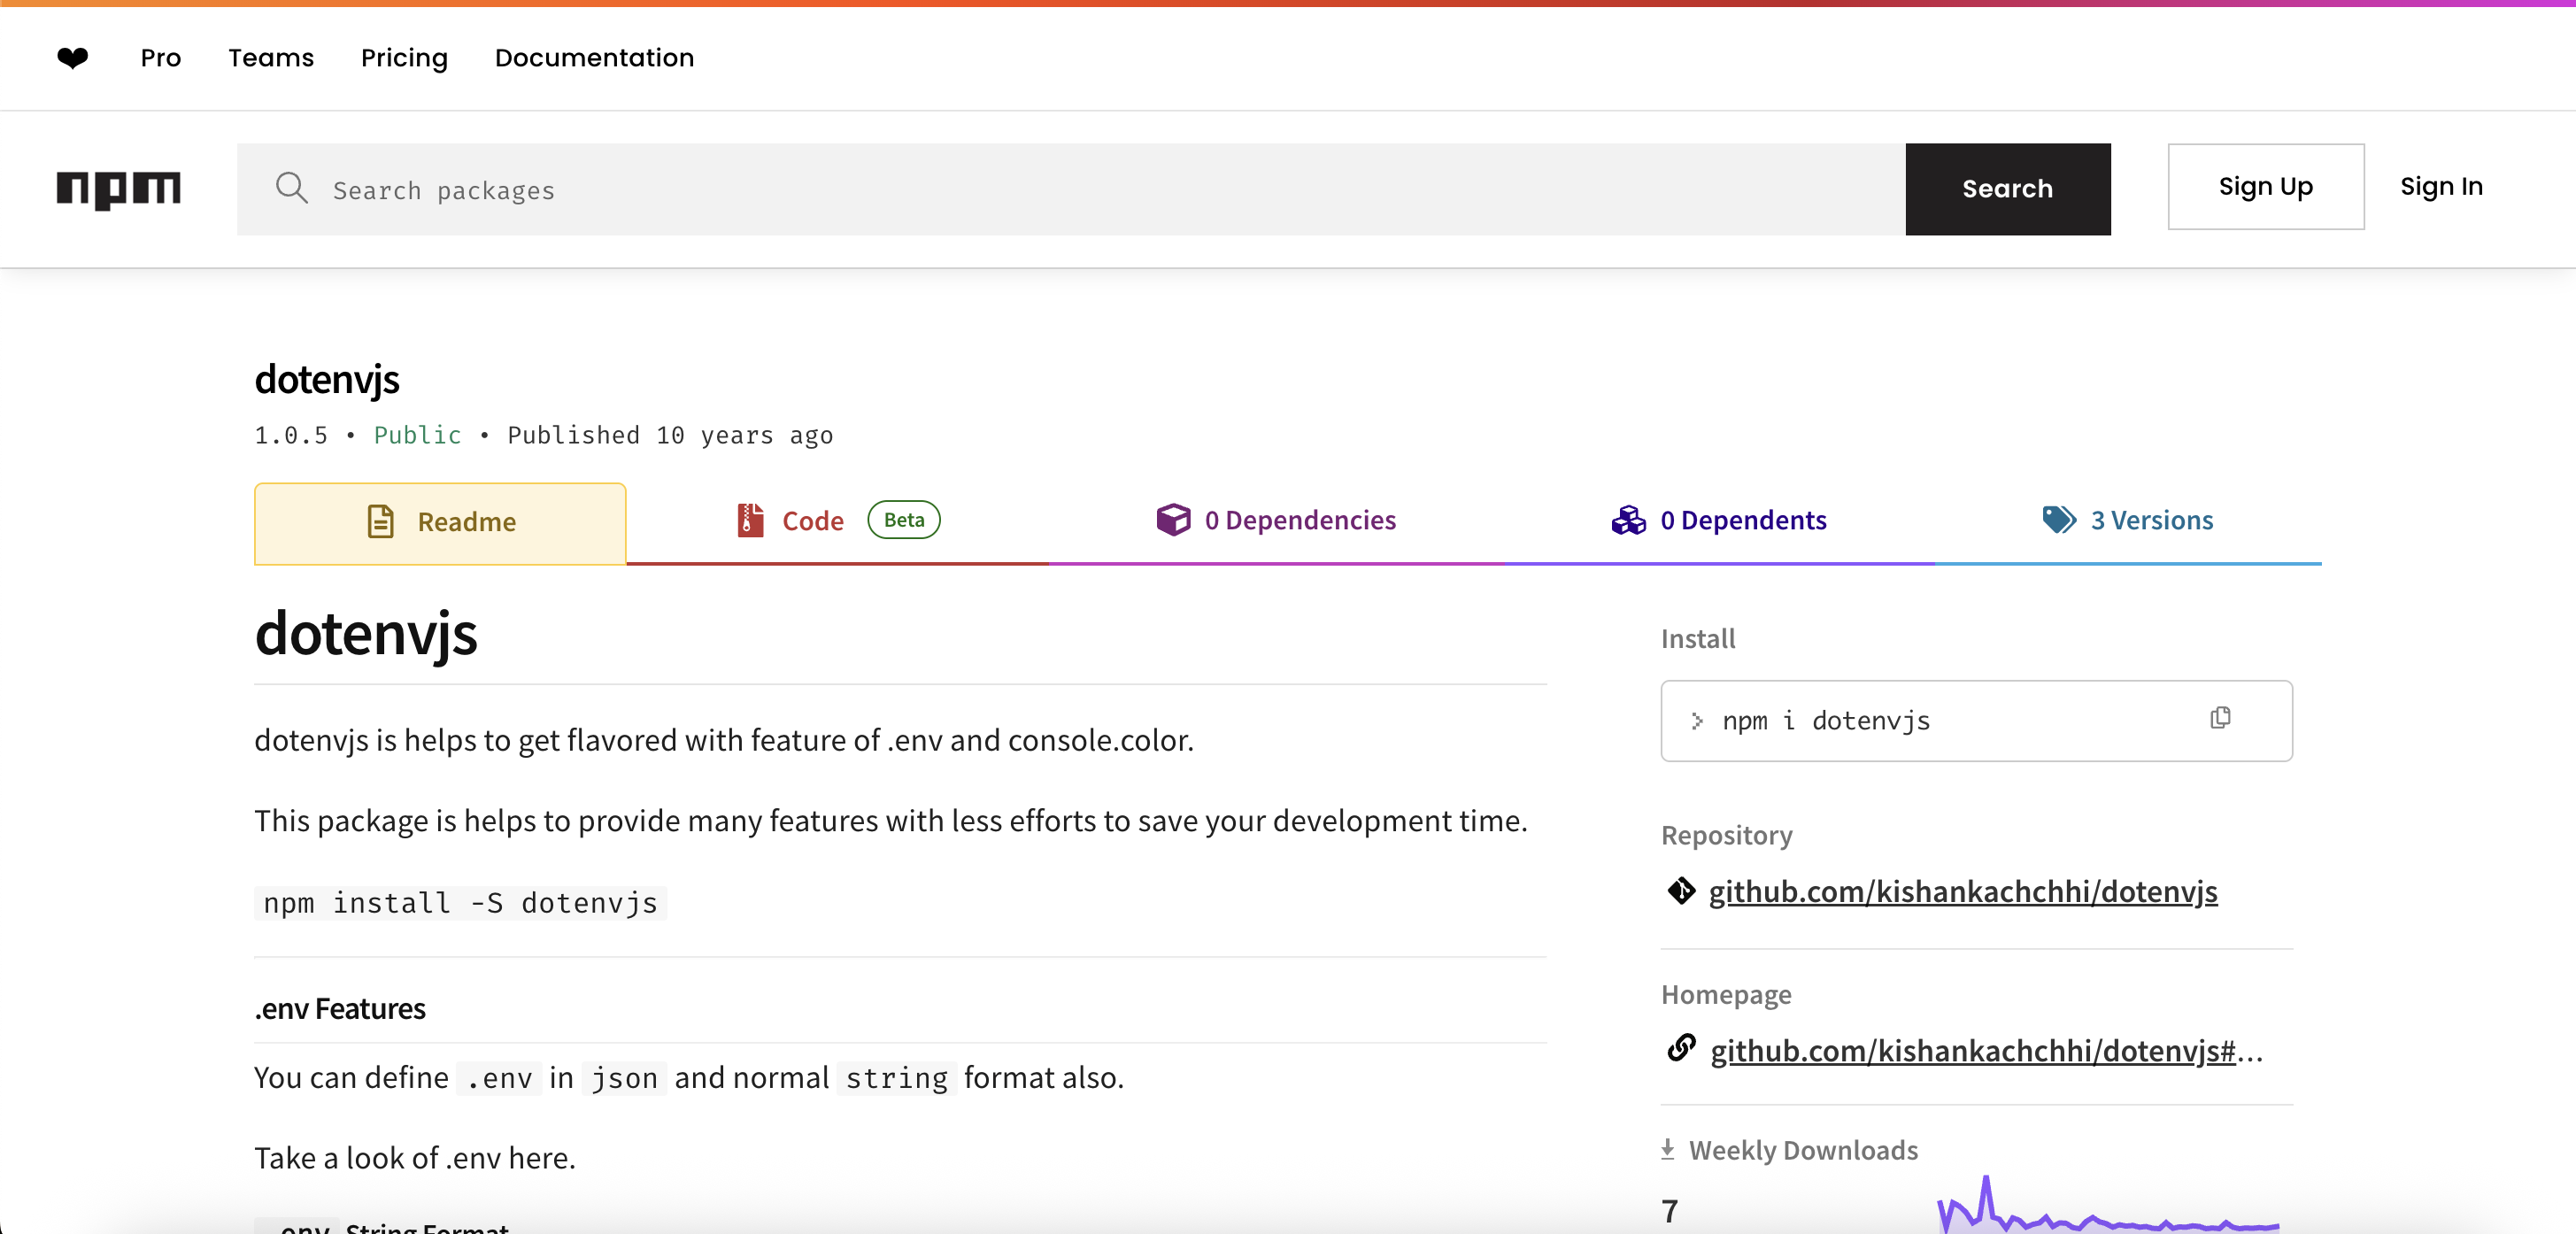The width and height of the screenshot is (2576, 1234).
Task: Click the download icon beside Weekly Downloads
Action: coord(1668,1149)
